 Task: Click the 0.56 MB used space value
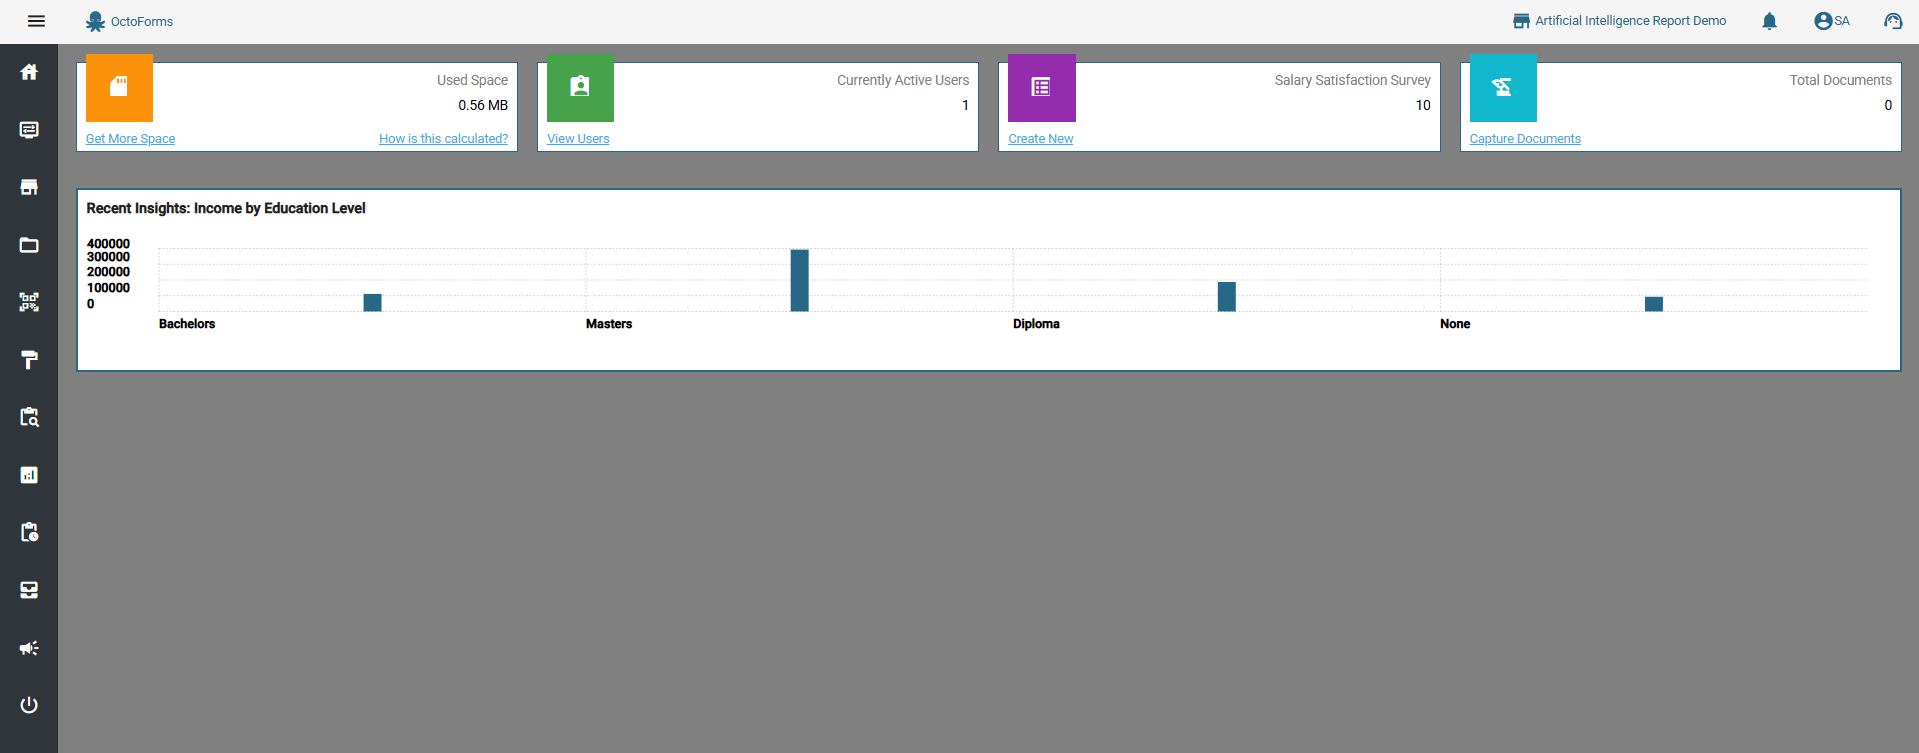483,105
